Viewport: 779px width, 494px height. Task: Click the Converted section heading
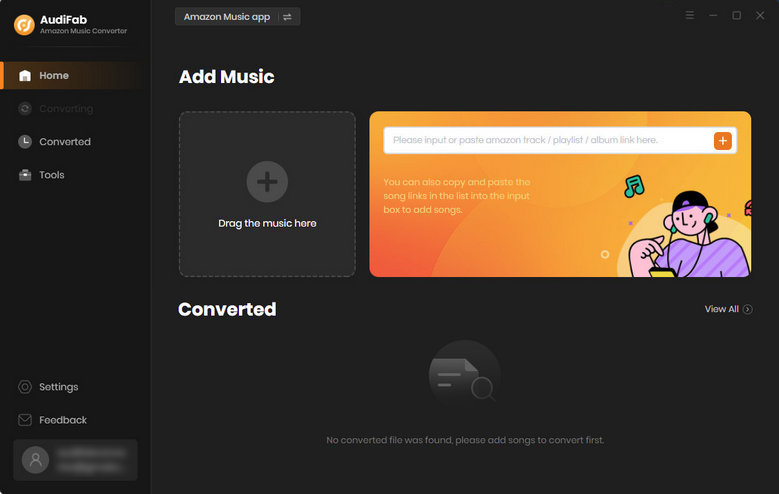(x=227, y=309)
